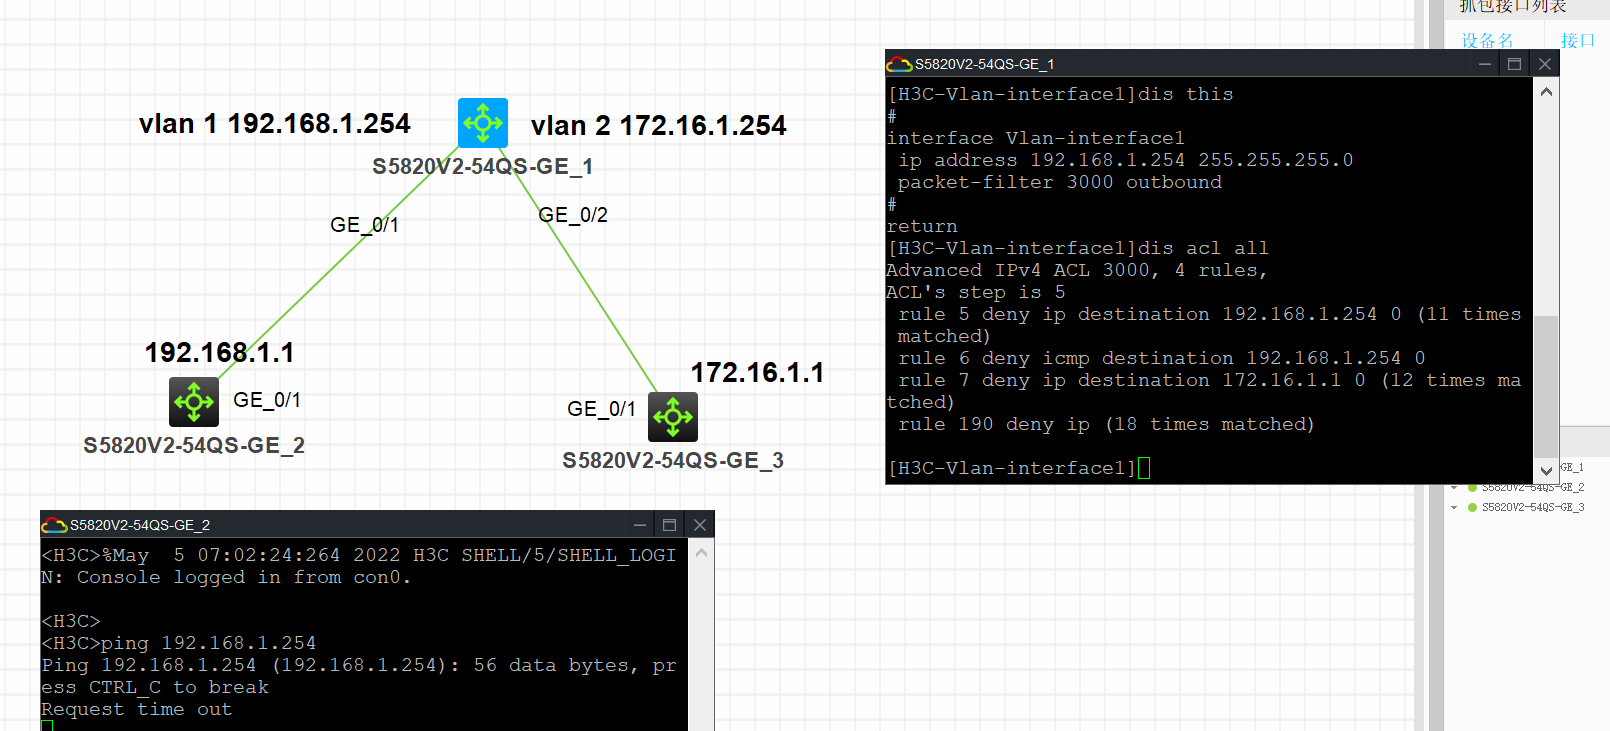Select S5820V2-54QS-GE_2 in the capture interface list
Screen dimensions: 1610x731
[1533, 488]
